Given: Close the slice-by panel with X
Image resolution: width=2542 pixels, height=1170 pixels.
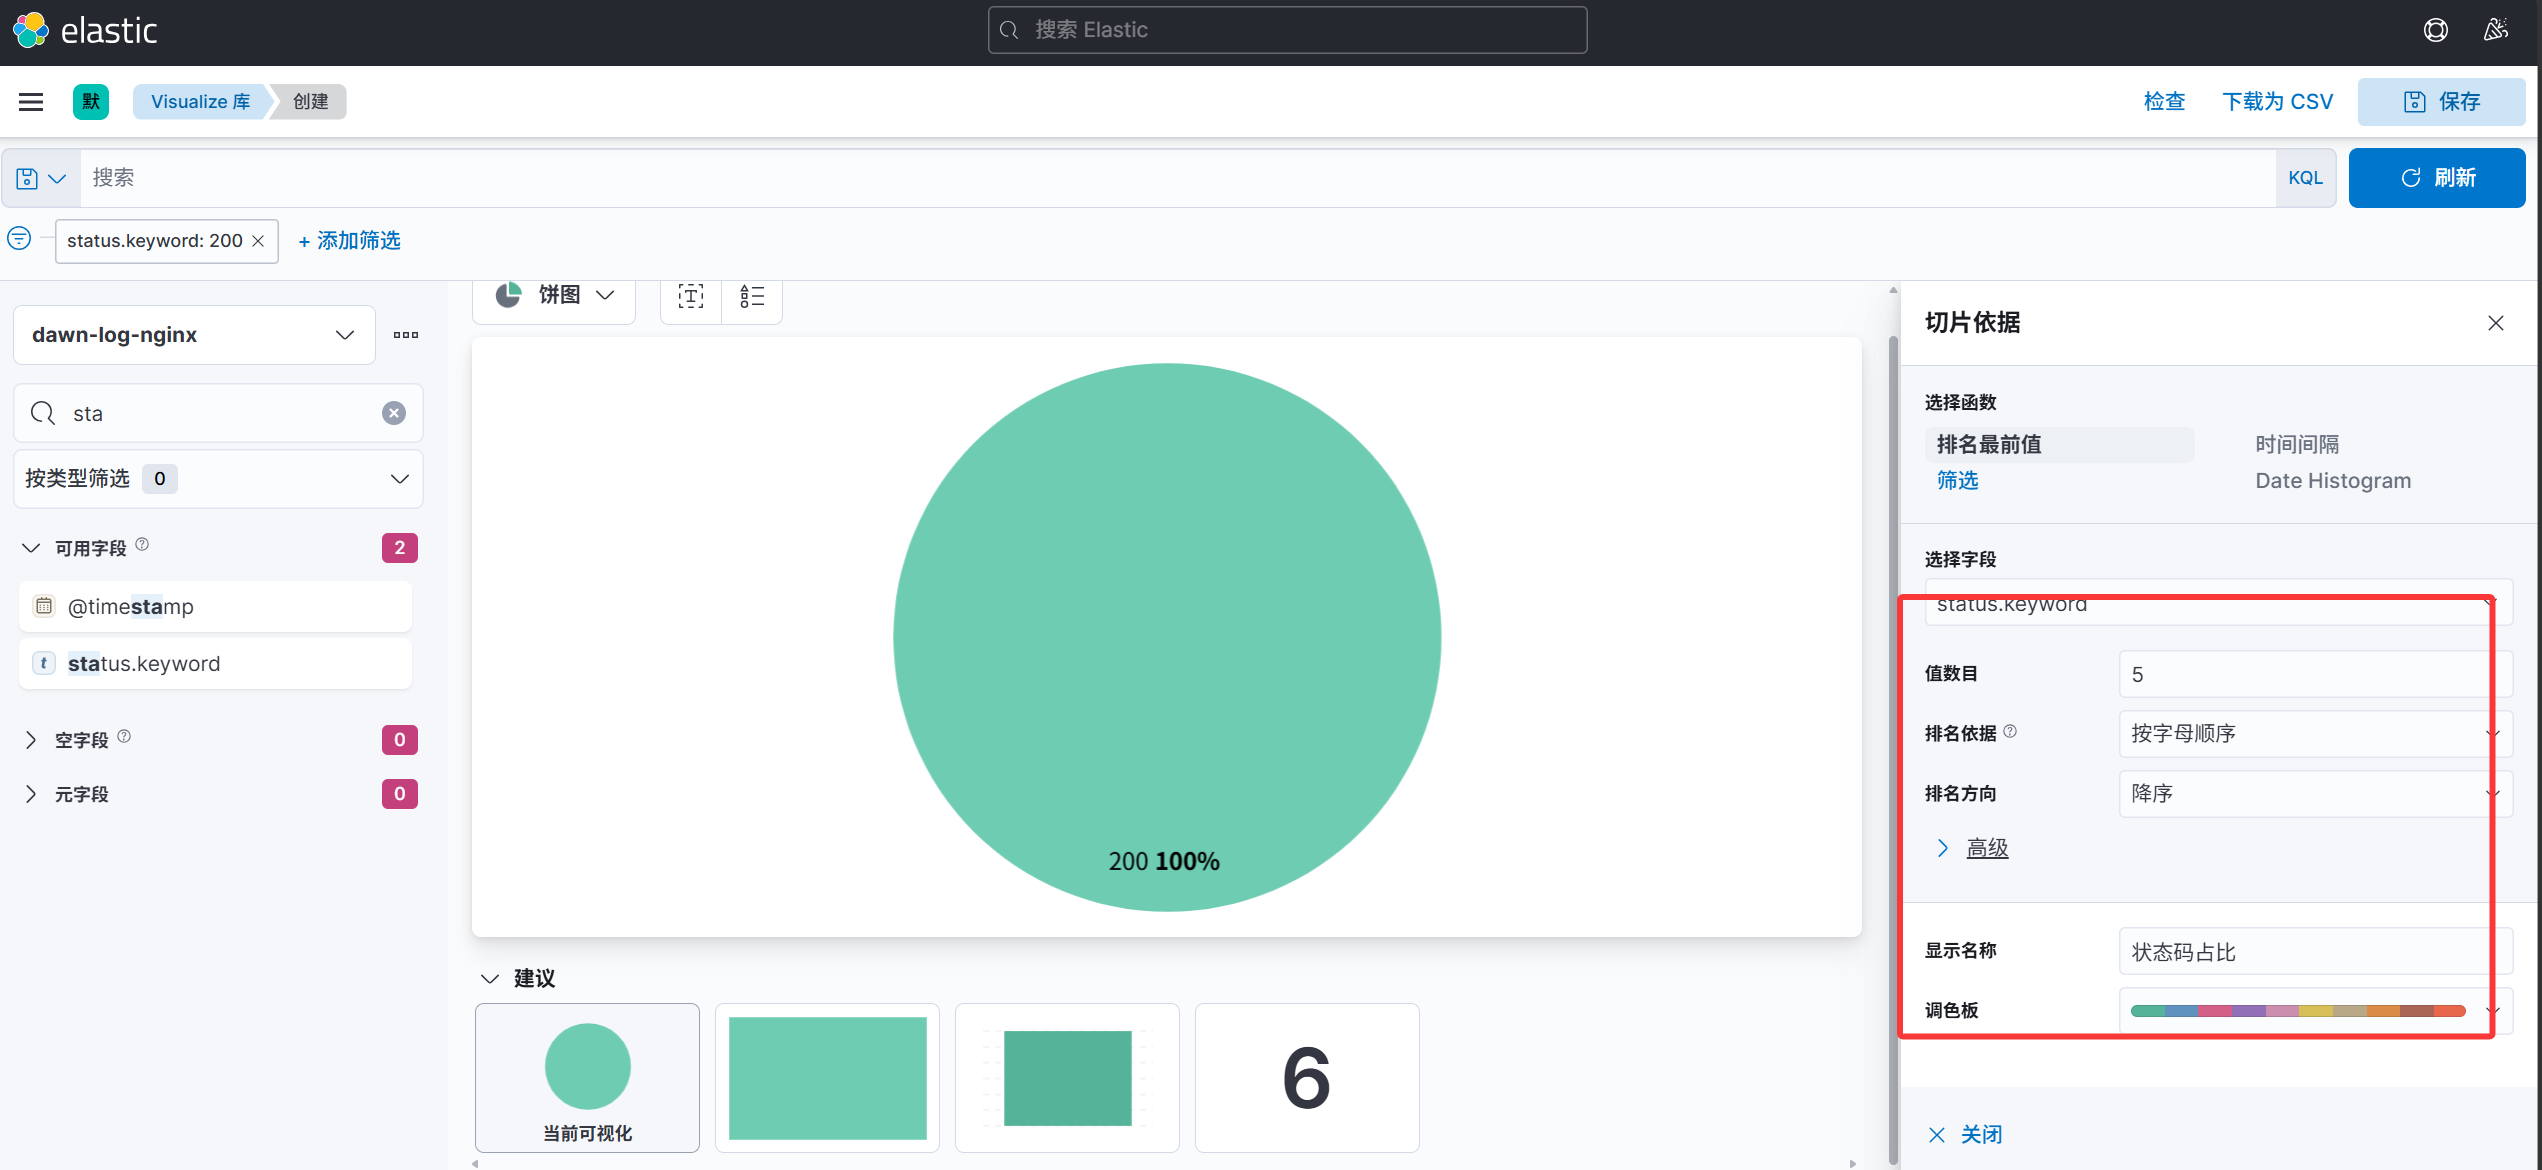Looking at the screenshot, I should click(x=2496, y=323).
